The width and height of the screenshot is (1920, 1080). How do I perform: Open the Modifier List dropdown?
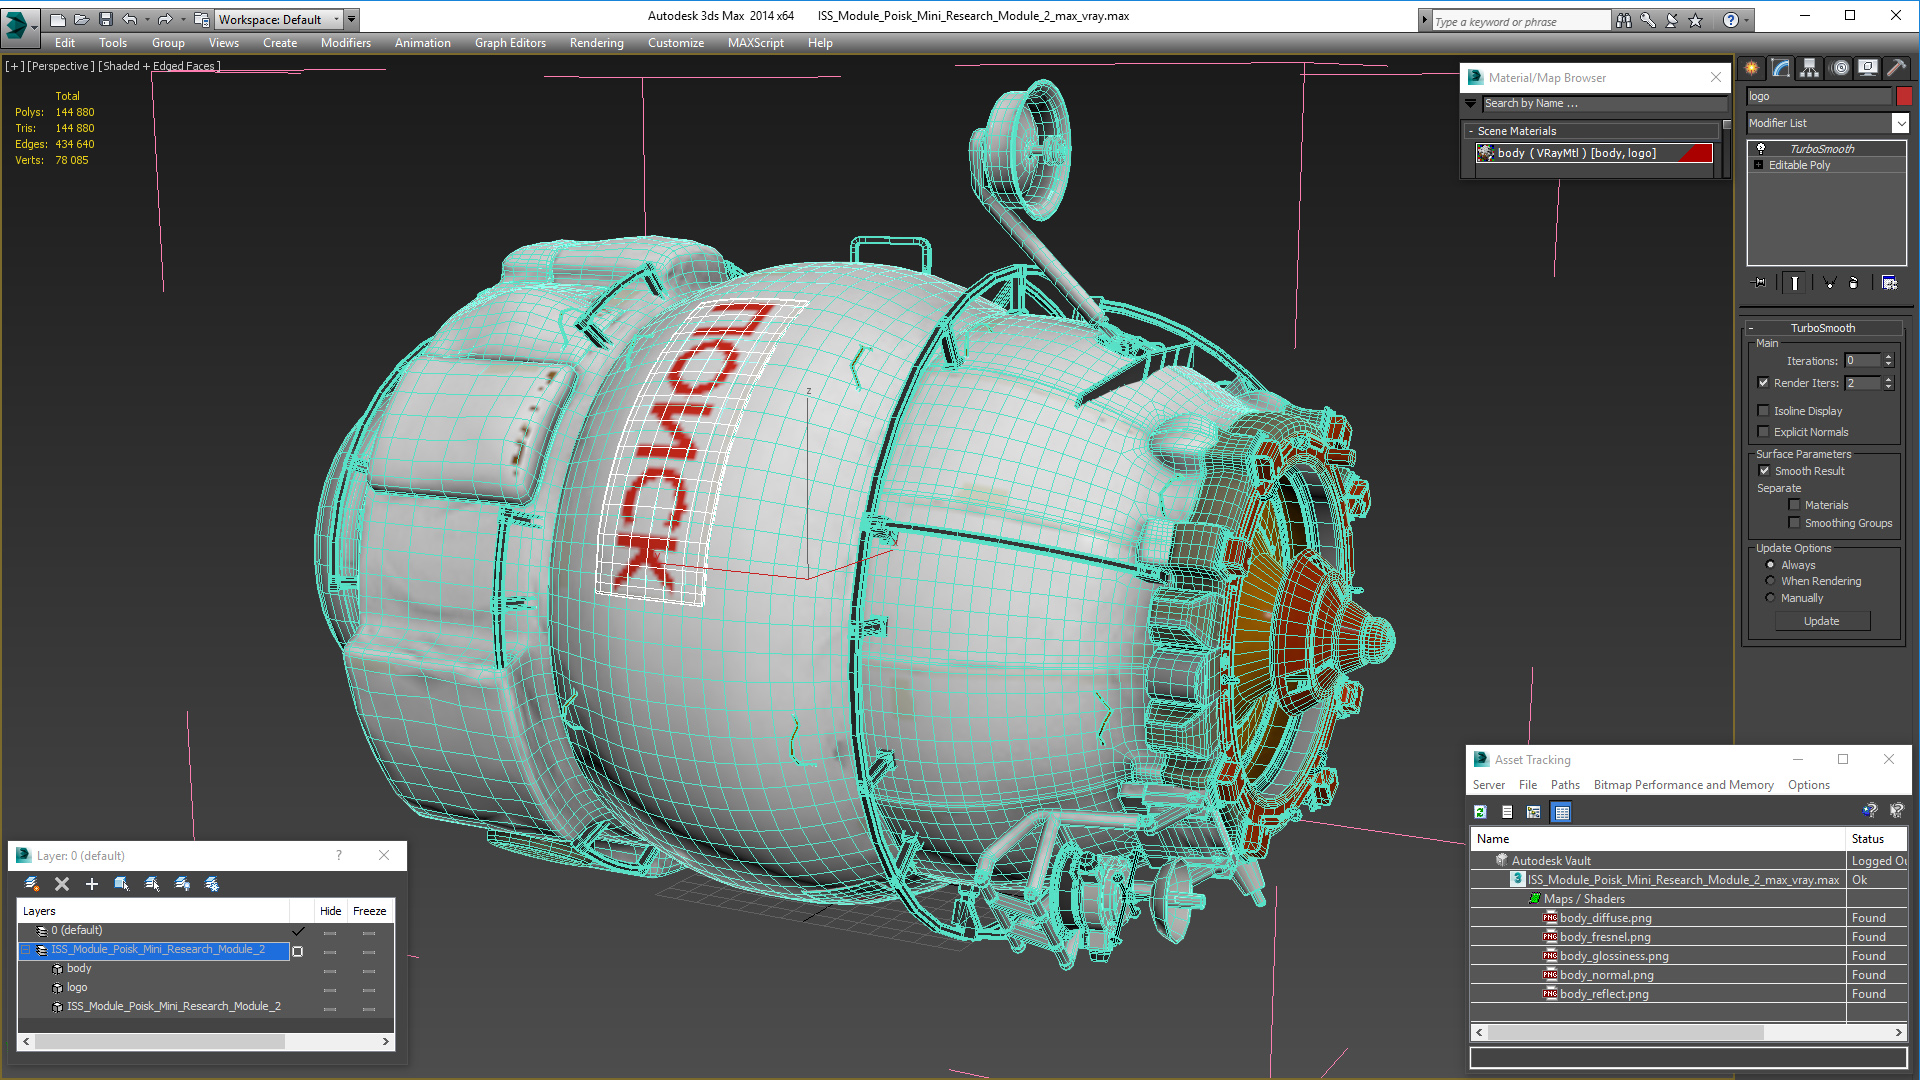coord(1900,123)
